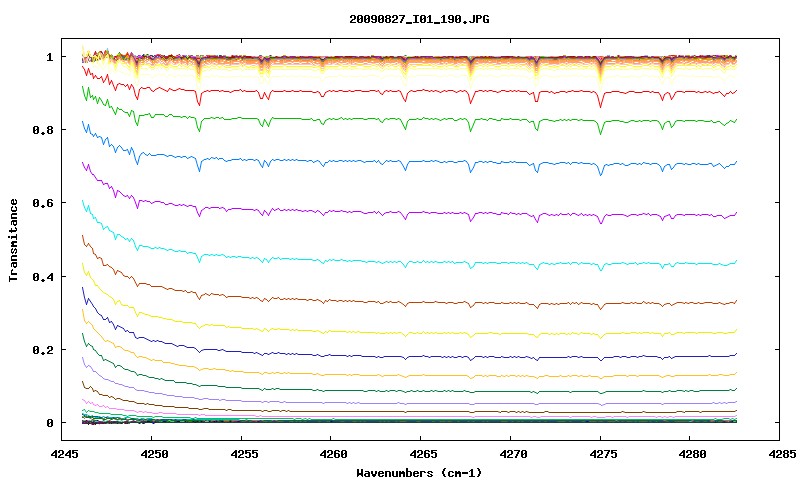Image resolution: width=800 pixels, height=480 pixels.
Task: Click x-axis tick label 4255
Action: pyautogui.click(x=243, y=454)
